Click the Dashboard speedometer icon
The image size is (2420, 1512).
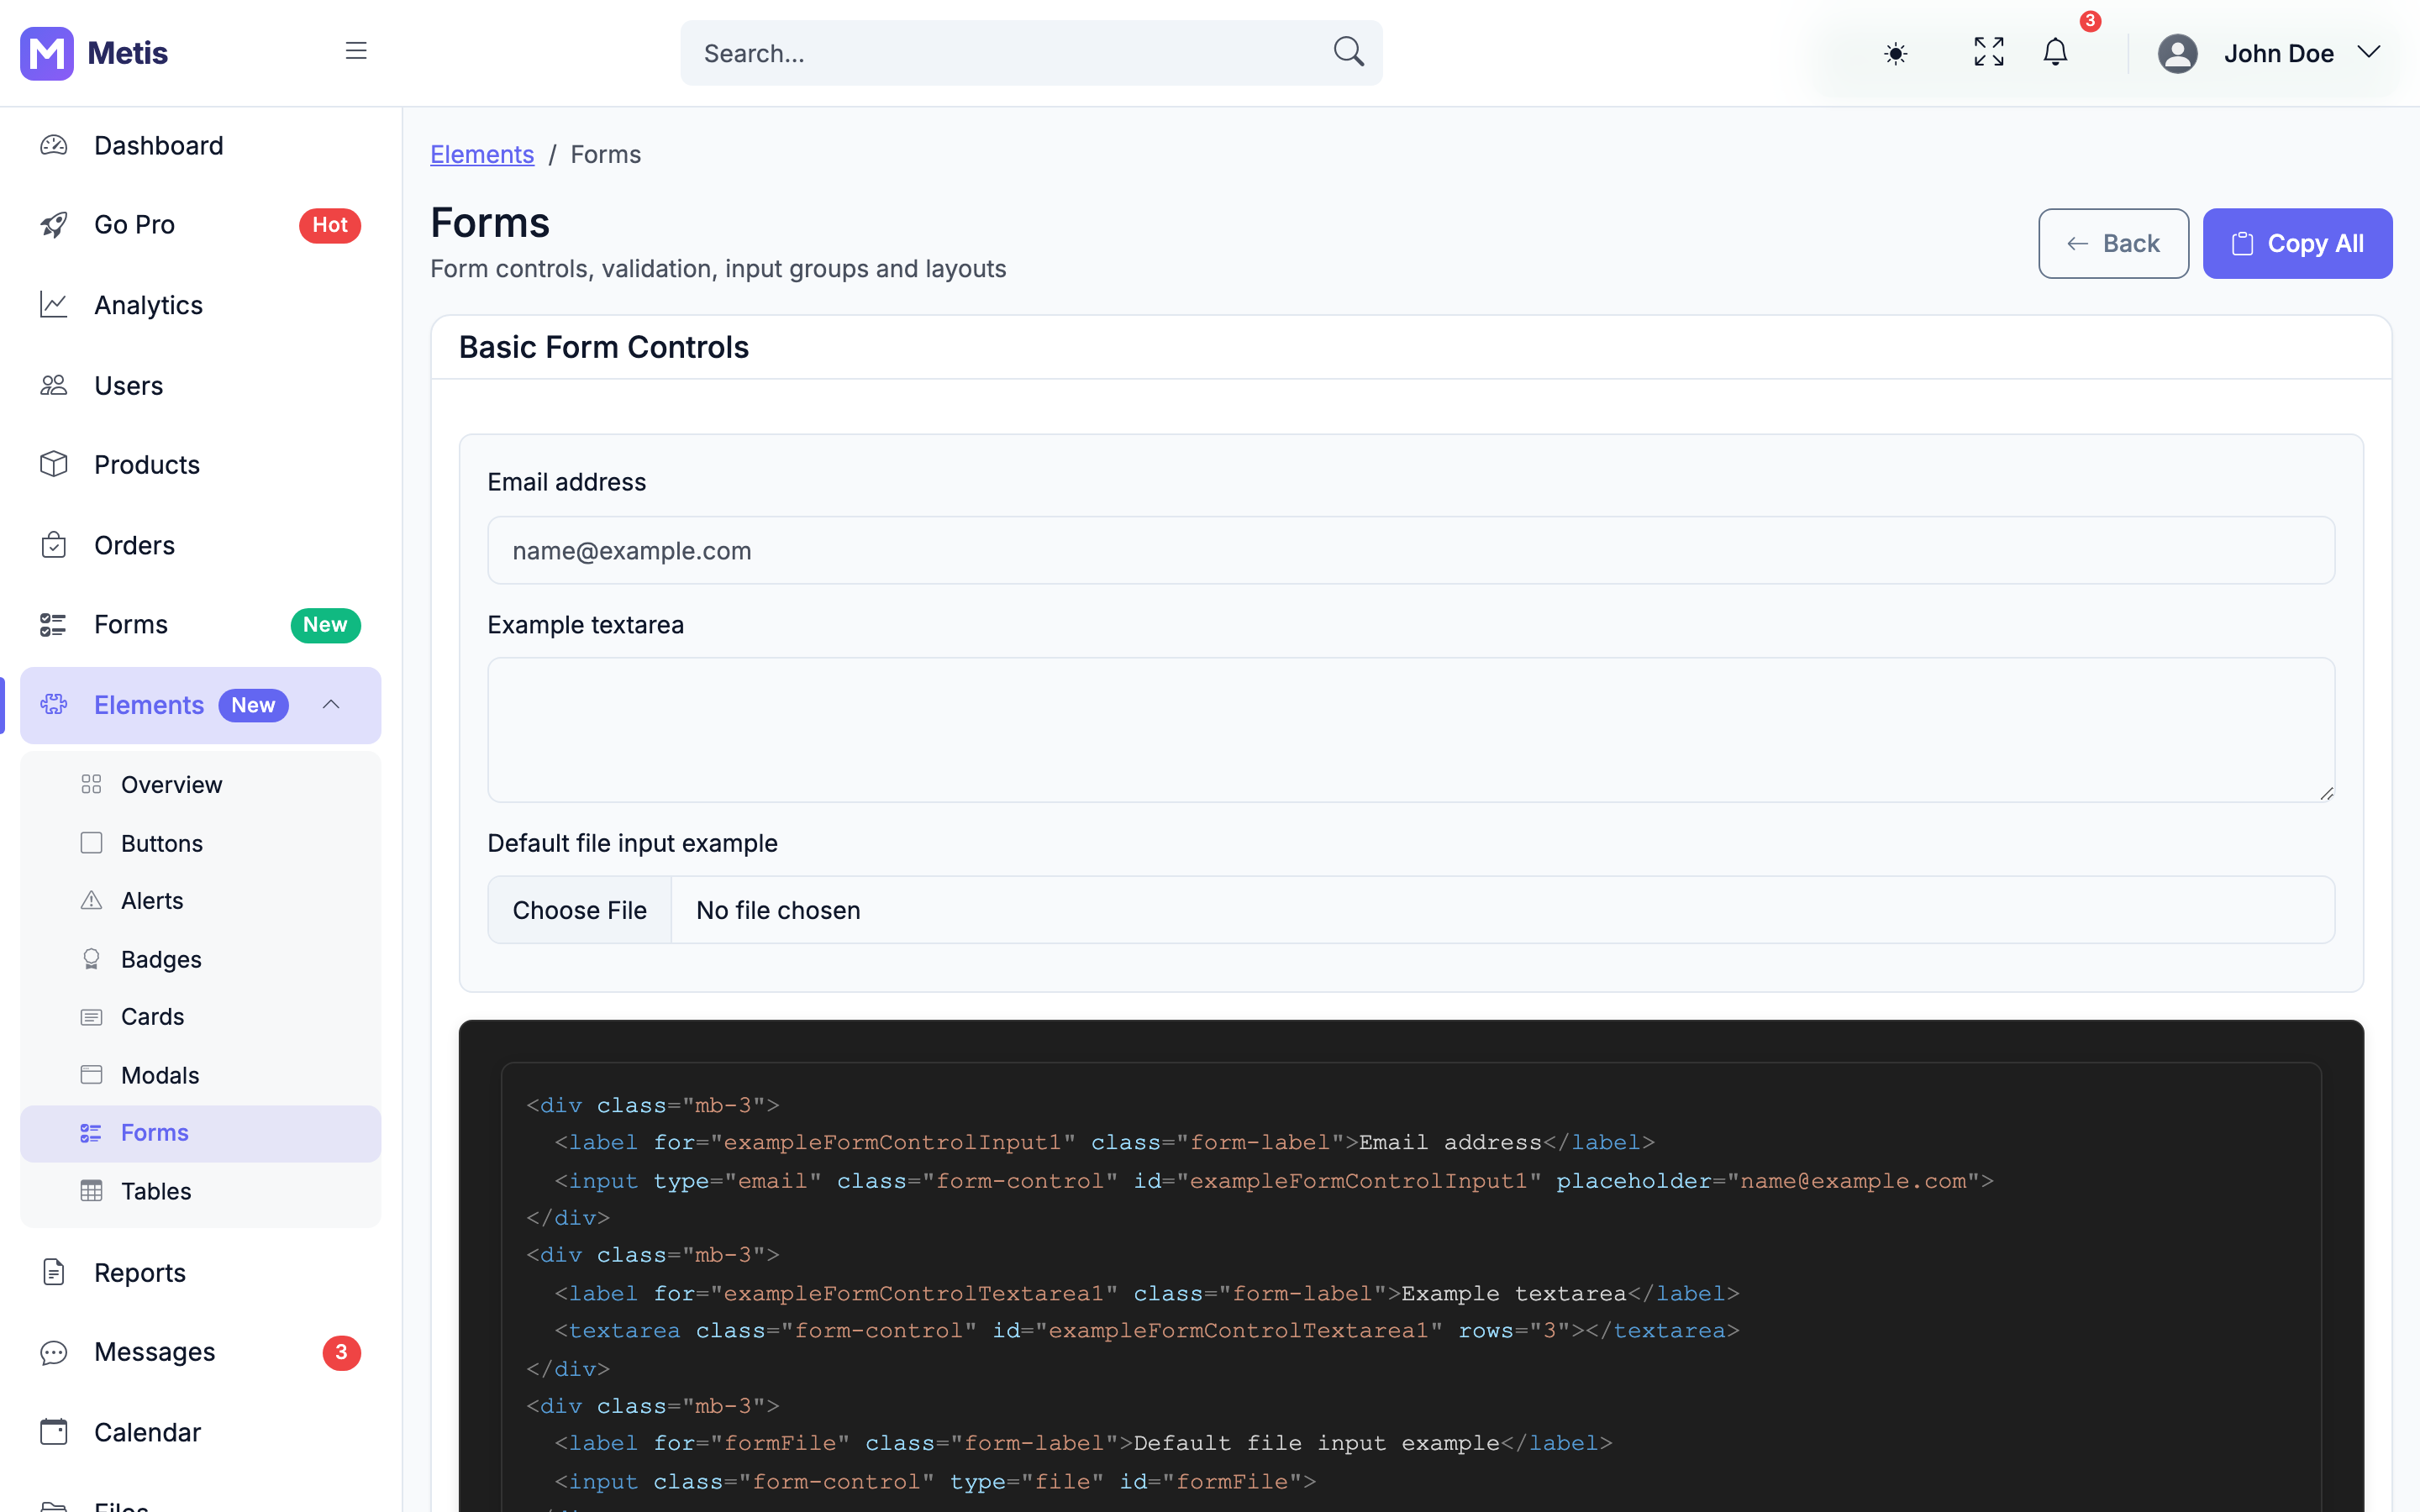click(54, 146)
